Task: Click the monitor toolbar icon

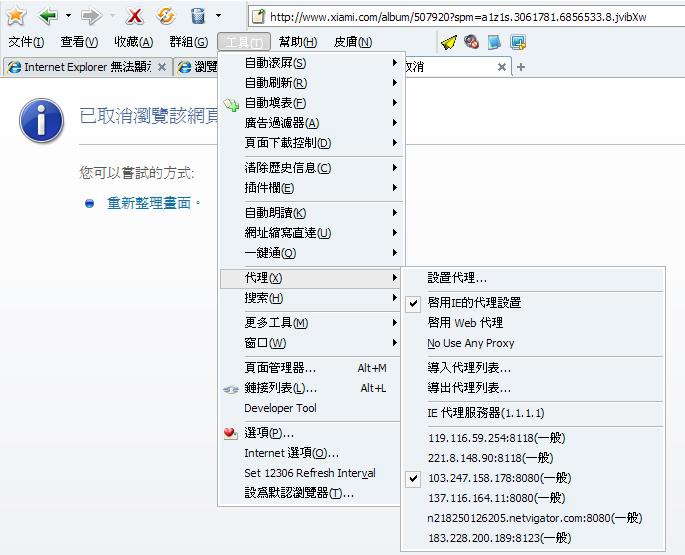Action: pos(518,42)
